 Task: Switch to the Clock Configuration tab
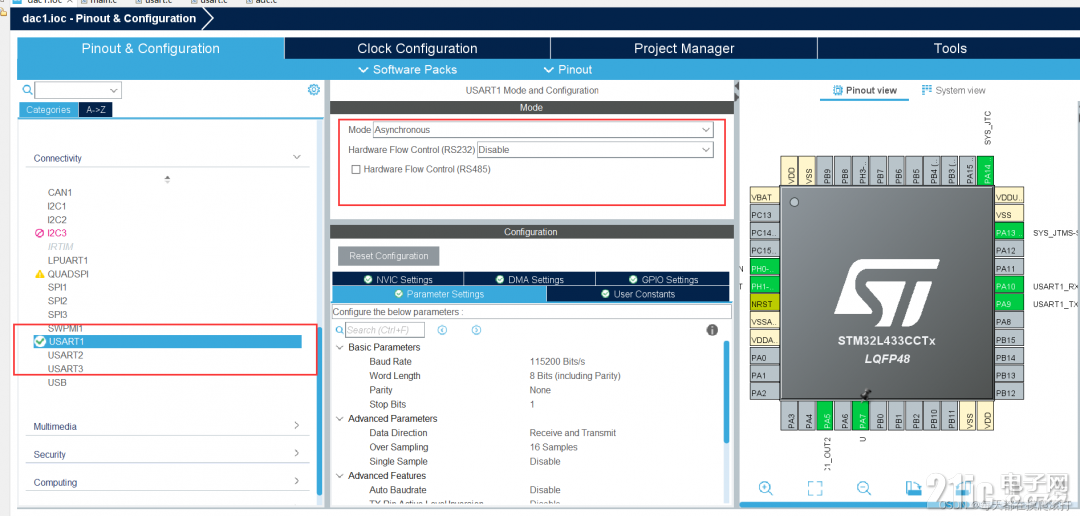[x=417, y=48]
